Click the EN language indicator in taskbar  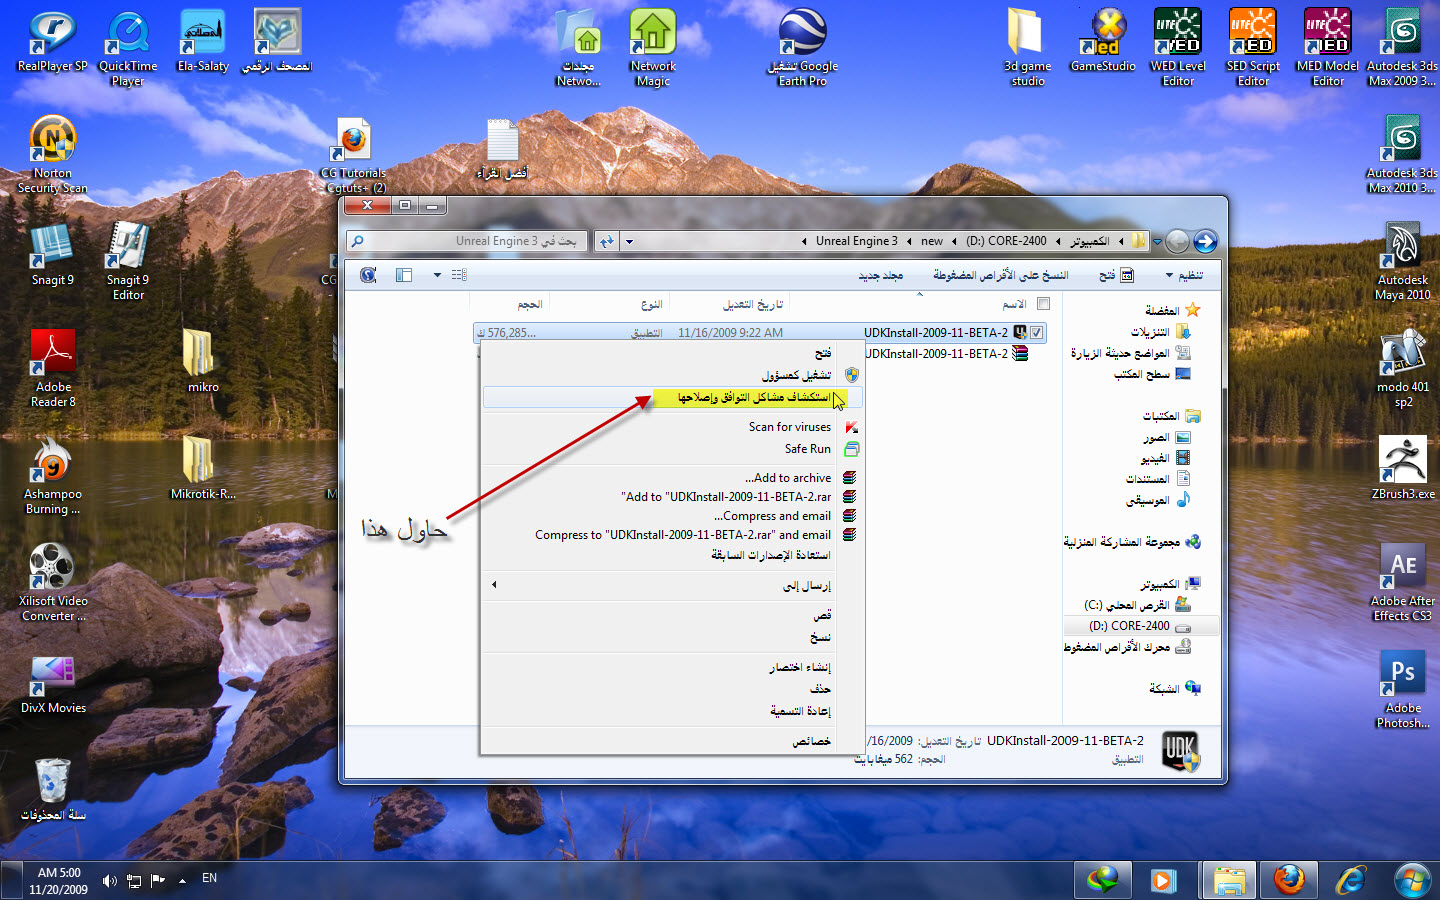209,878
